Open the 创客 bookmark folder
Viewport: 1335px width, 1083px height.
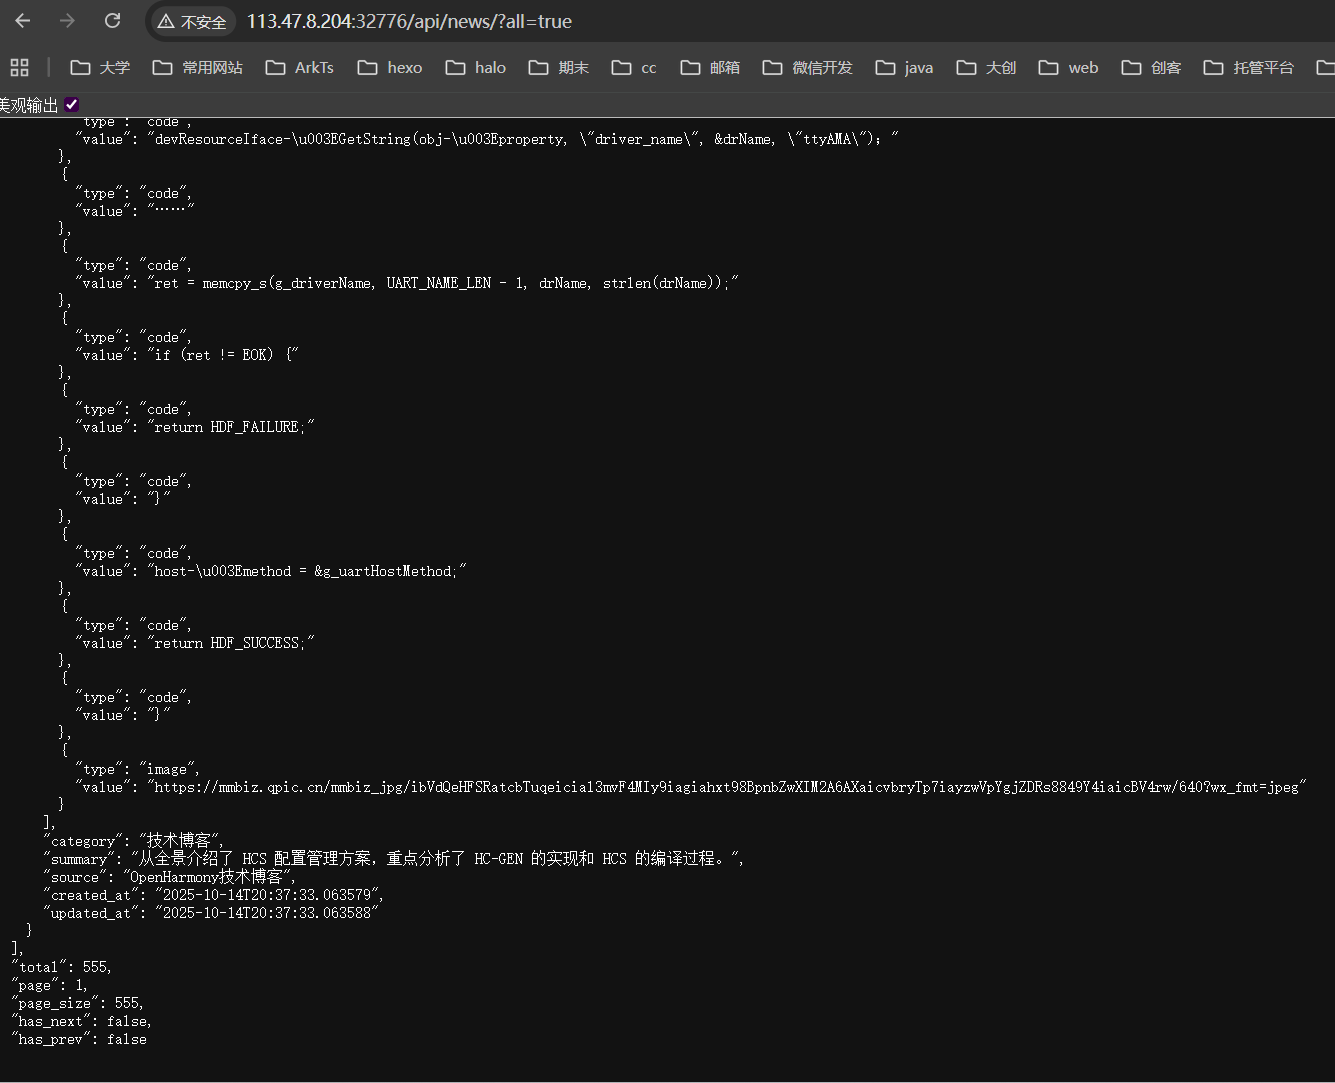pyautogui.click(x=1151, y=67)
